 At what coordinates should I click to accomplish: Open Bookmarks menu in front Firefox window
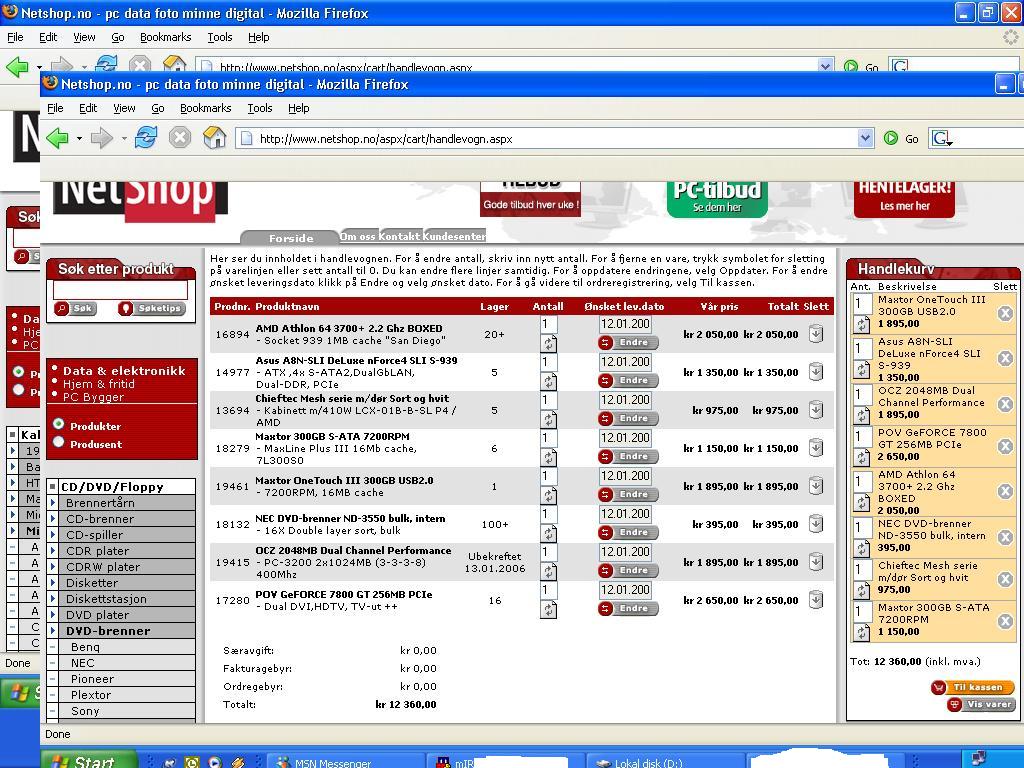(x=206, y=108)
